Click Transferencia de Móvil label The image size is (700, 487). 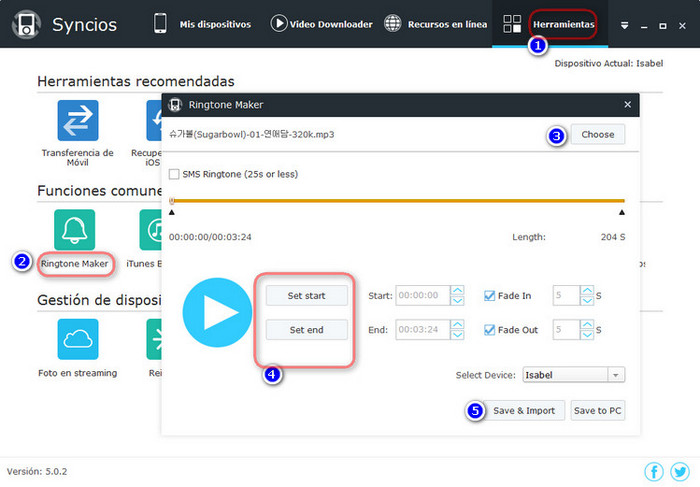(78, 157)
